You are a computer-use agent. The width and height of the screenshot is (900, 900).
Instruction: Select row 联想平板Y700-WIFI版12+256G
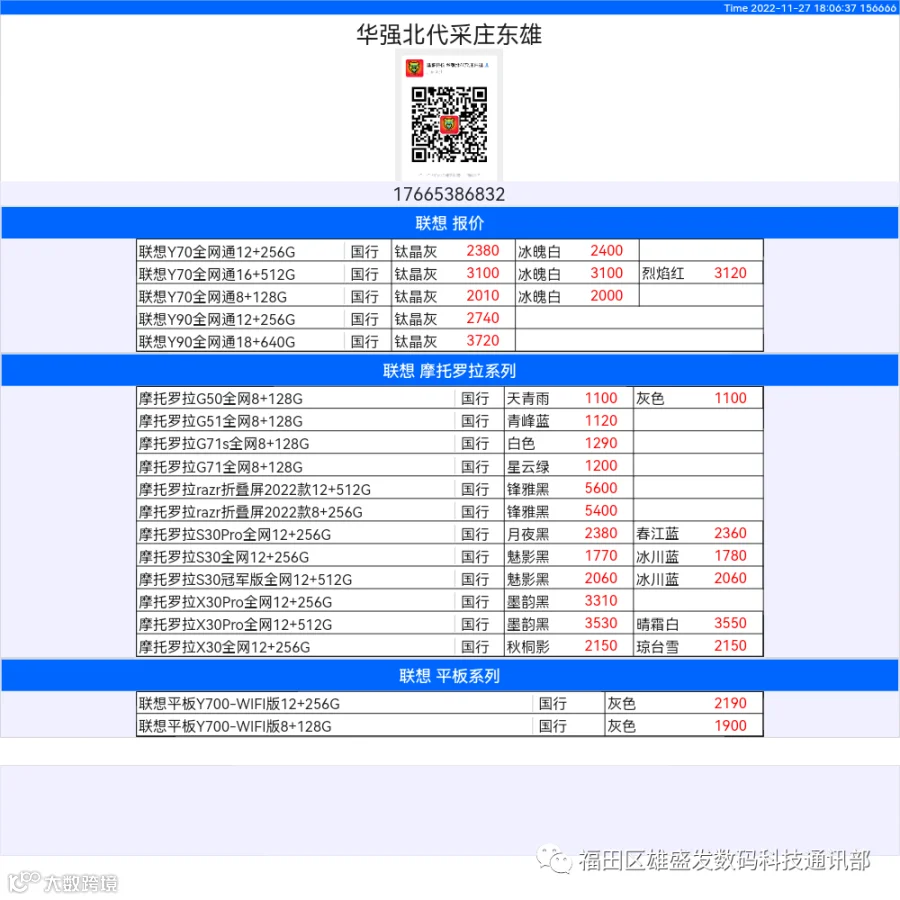pyautogui.click(x=449, y=703)
